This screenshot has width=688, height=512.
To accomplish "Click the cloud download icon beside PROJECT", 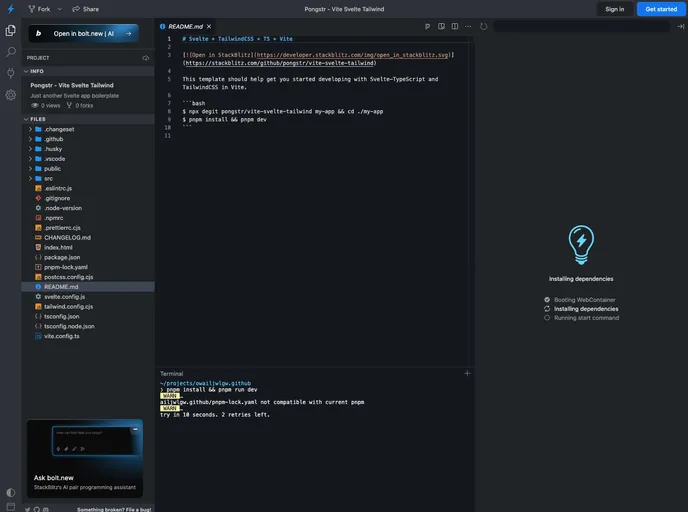I will tap(146, 58).
